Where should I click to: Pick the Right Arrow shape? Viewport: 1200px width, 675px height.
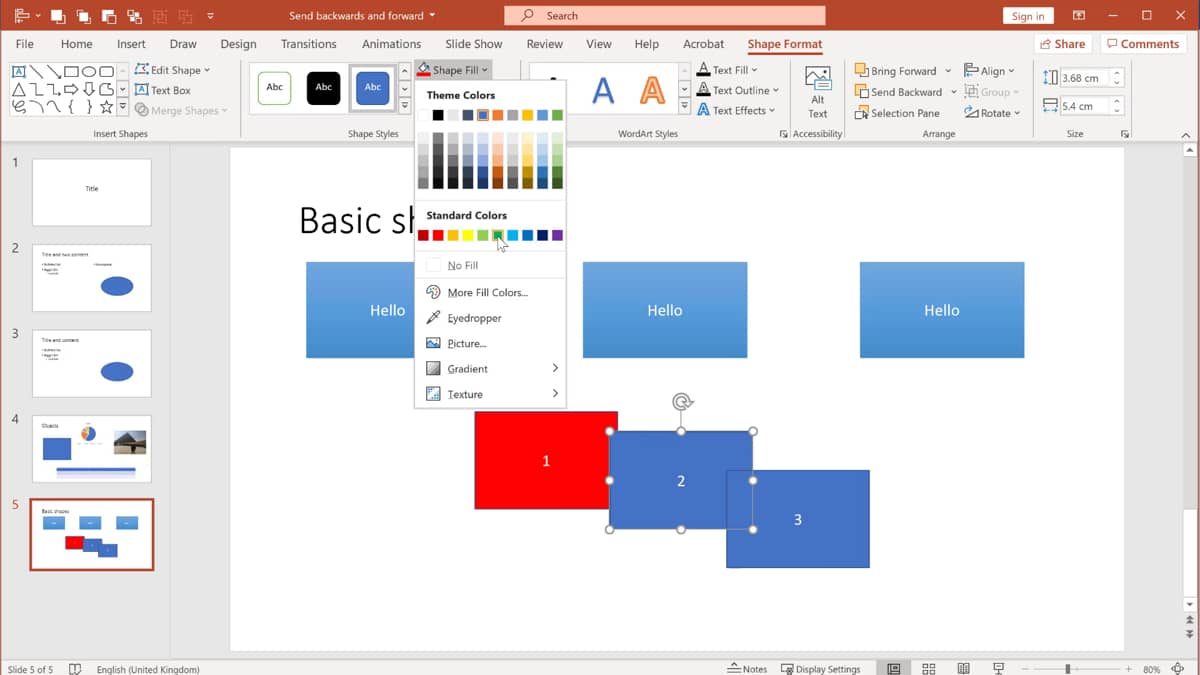point(71,90)
